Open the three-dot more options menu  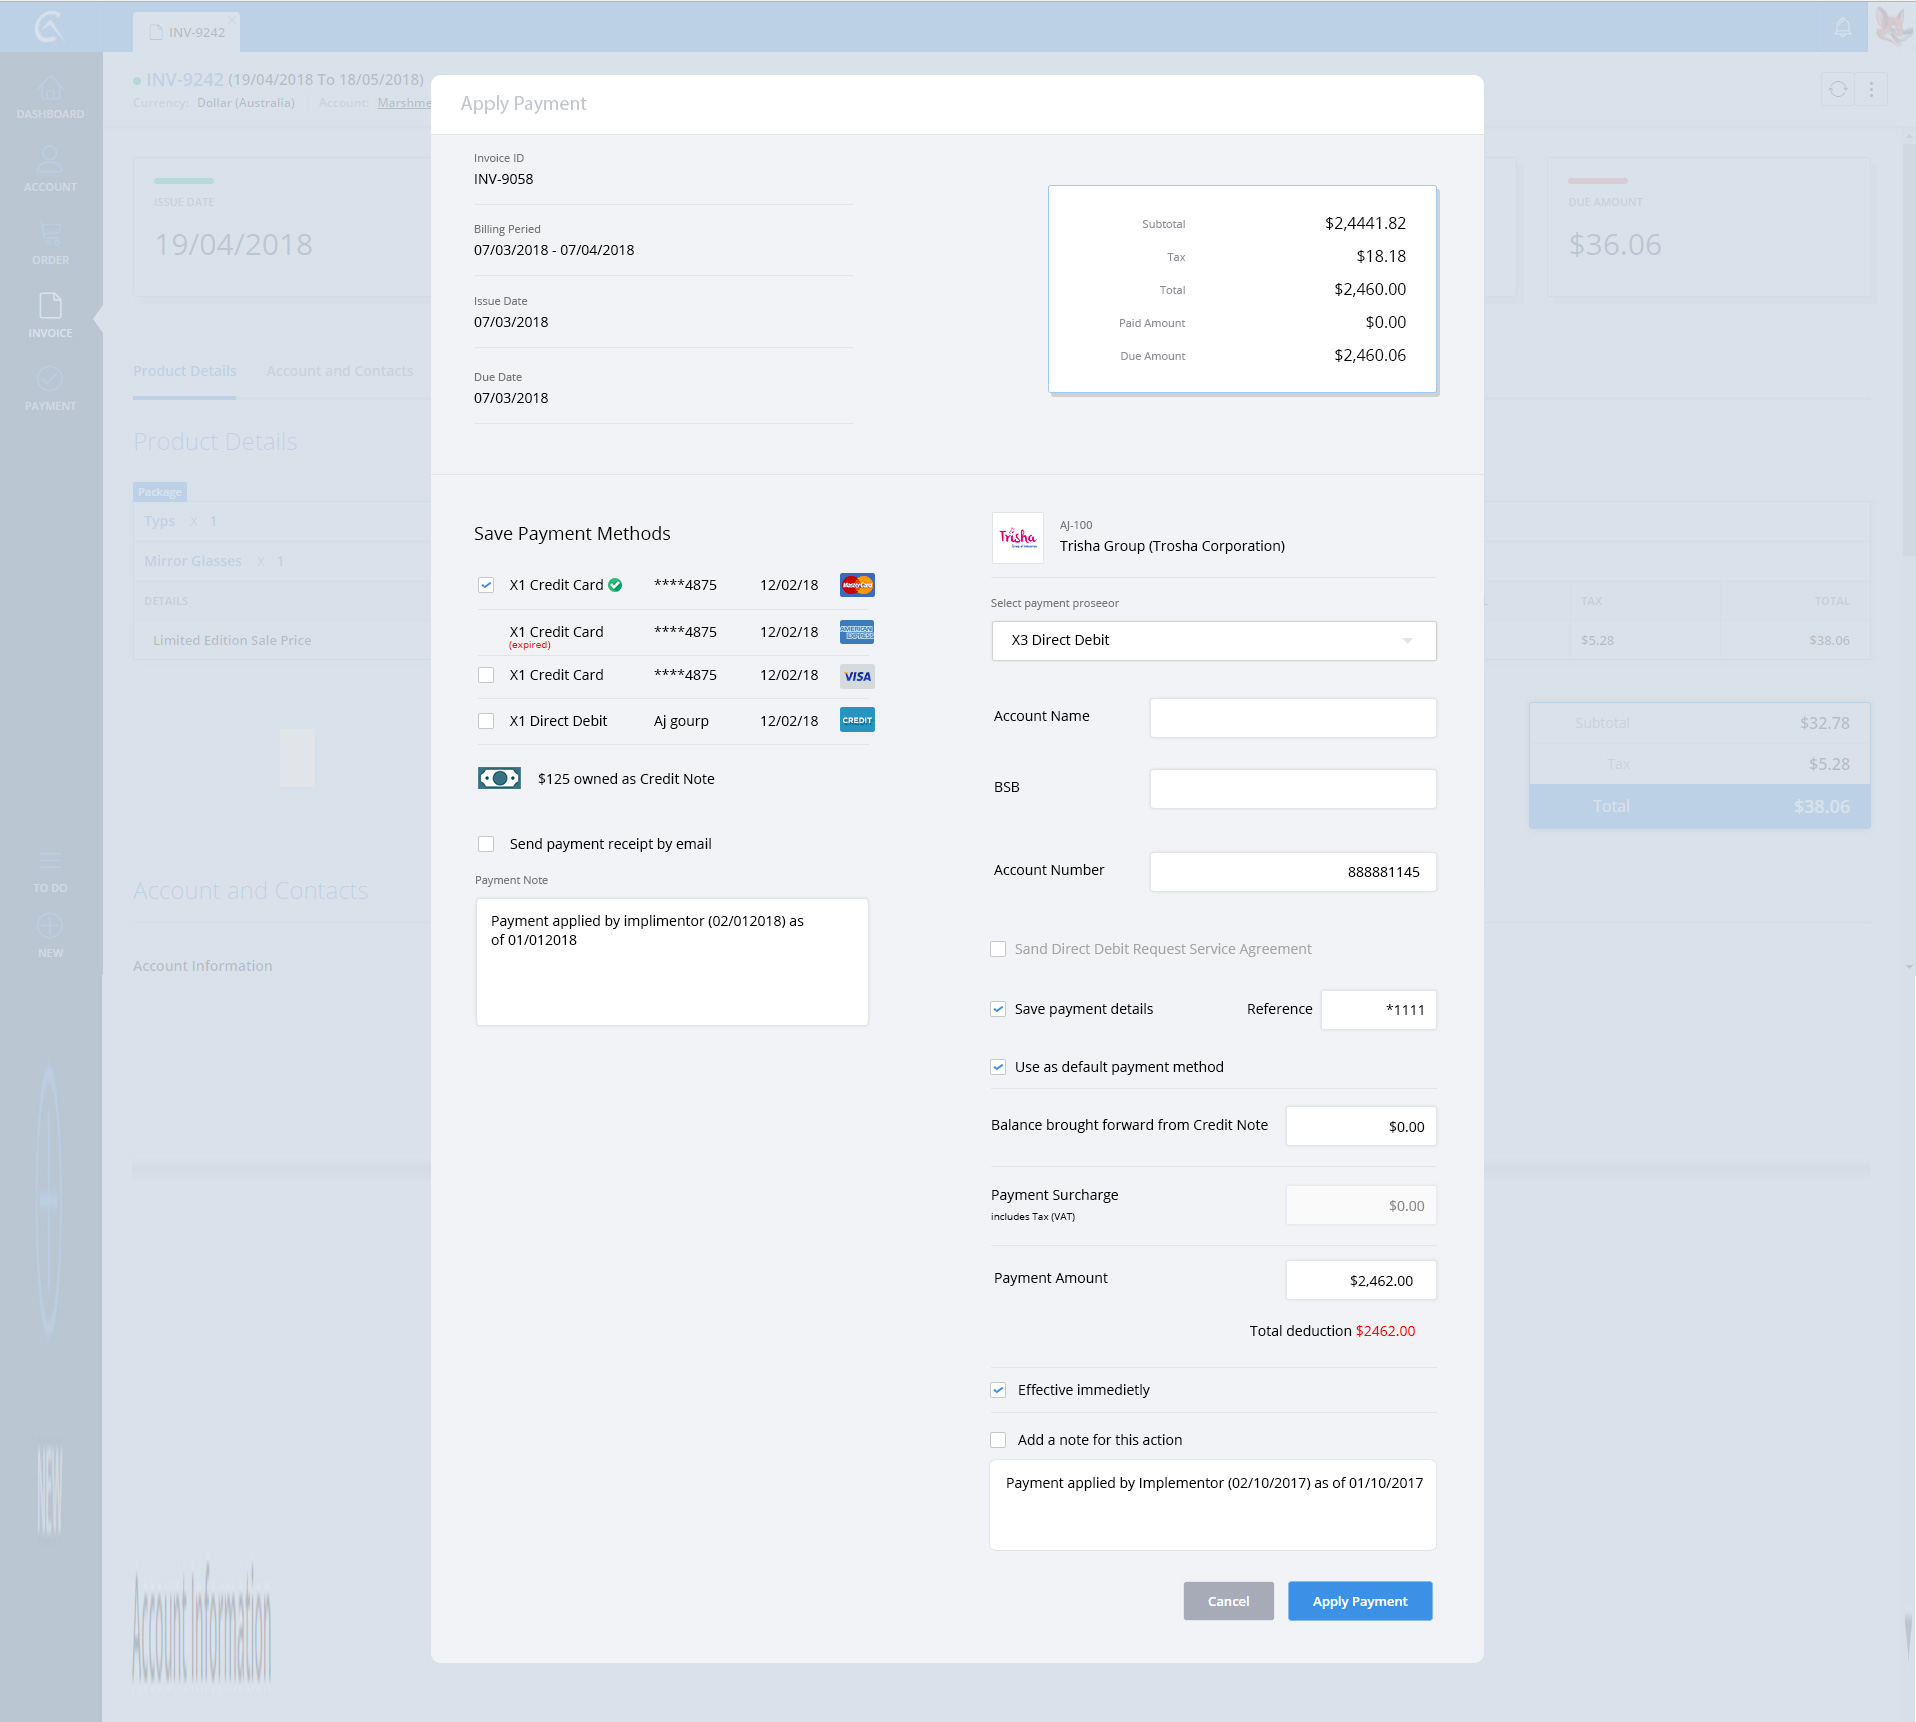point(1871,90)
